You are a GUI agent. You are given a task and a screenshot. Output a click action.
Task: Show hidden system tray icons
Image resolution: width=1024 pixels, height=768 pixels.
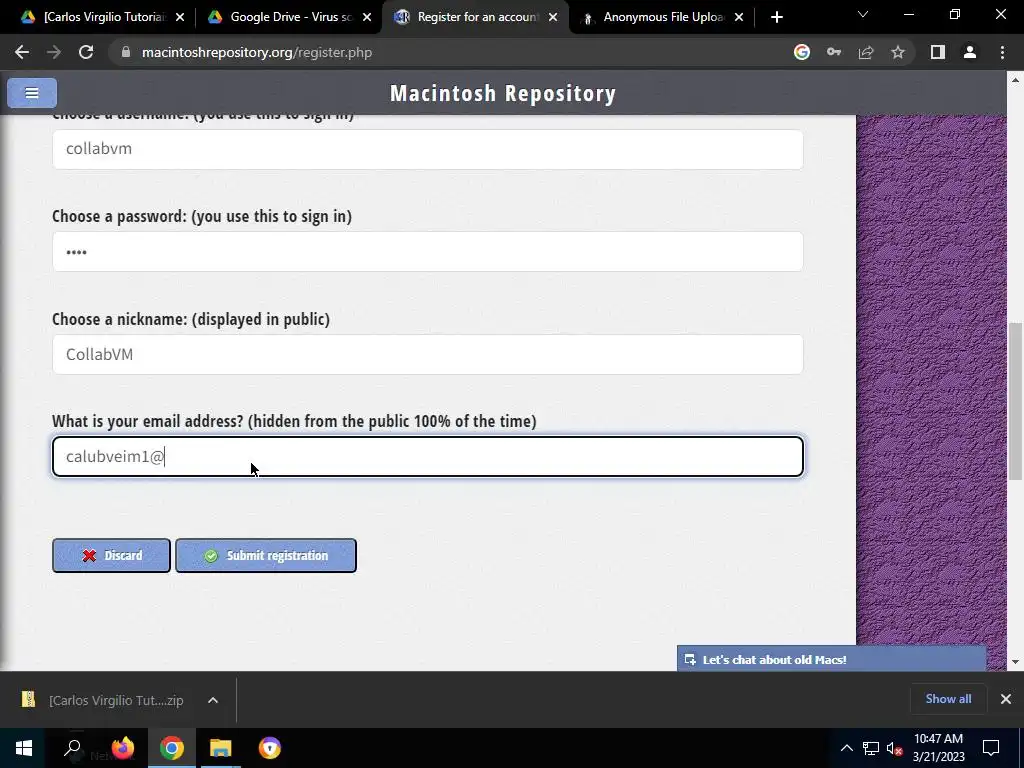click(x=846, y=748)
